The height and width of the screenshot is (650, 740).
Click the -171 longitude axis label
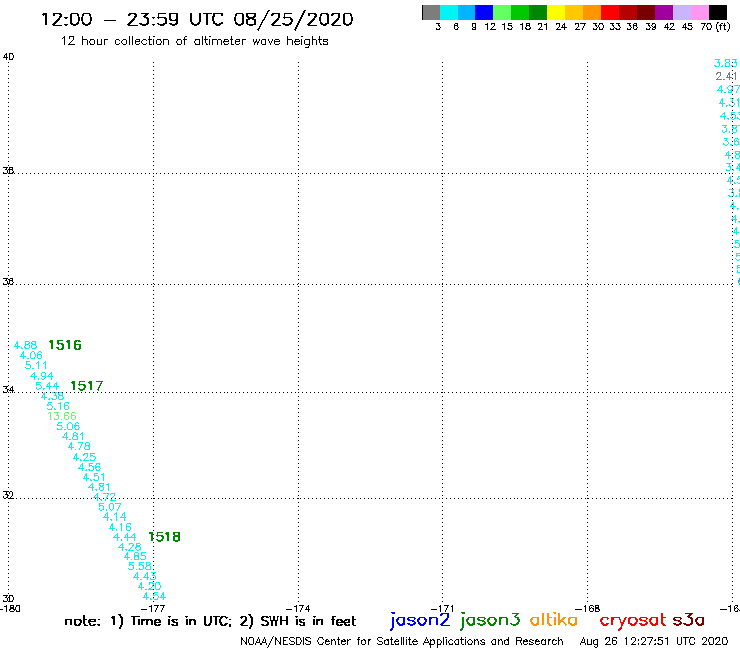coord(442,609)
